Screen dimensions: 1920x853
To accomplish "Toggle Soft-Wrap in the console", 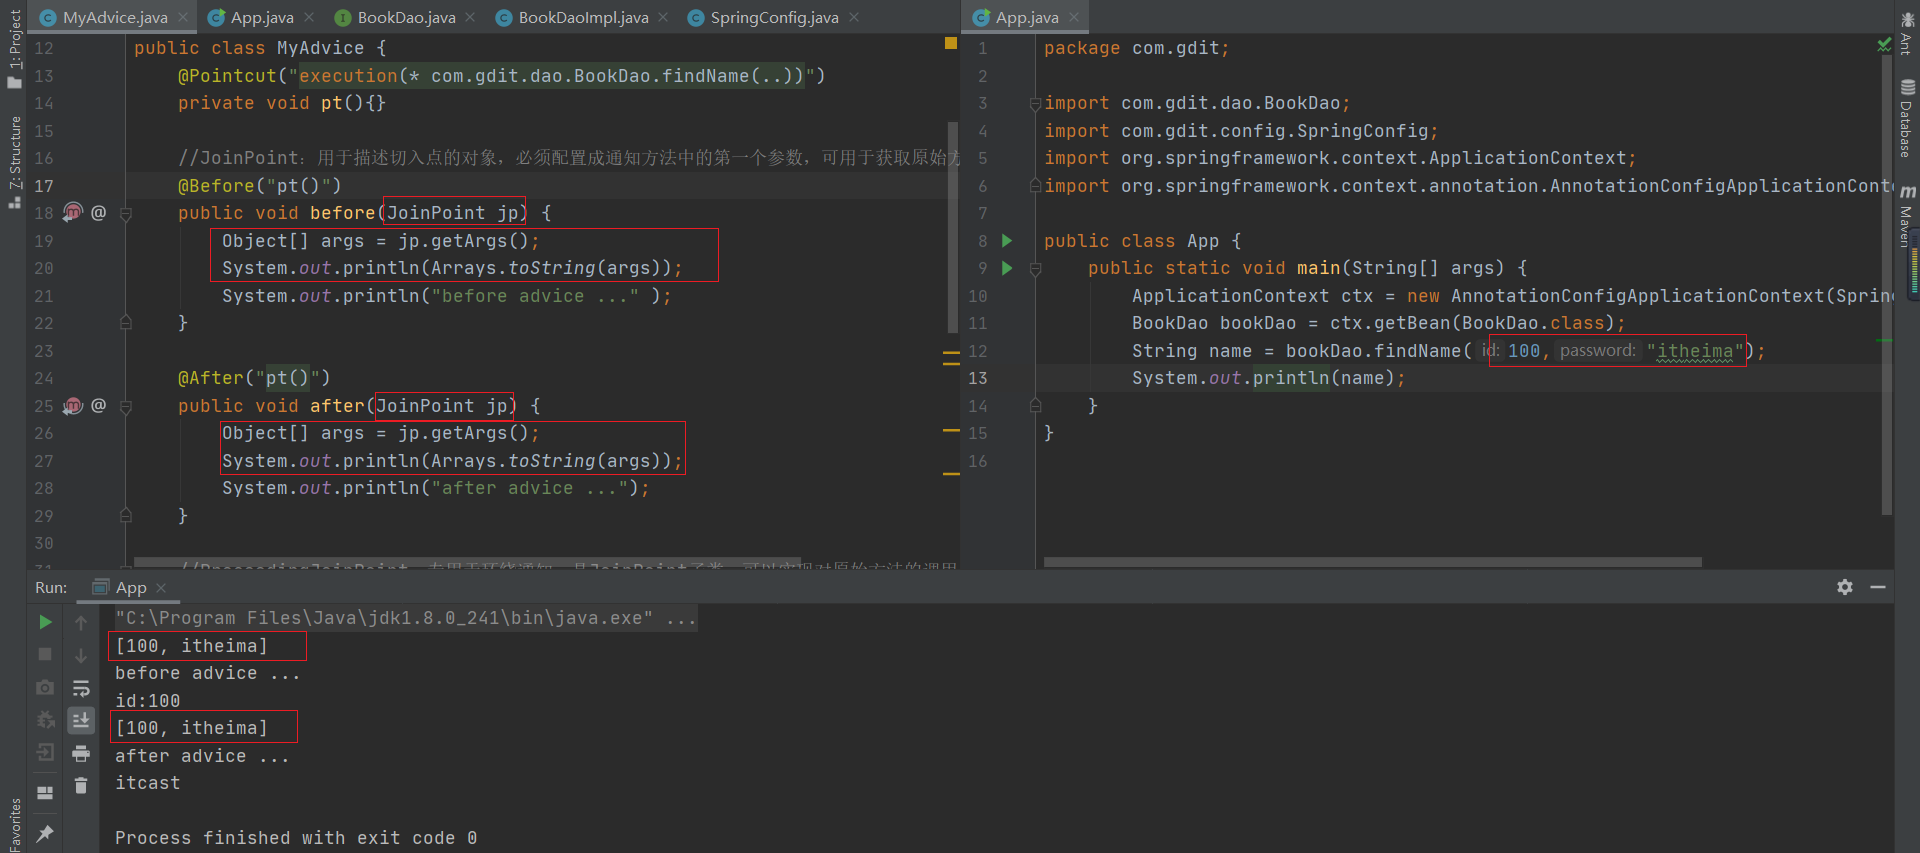I will click(81, 688).
